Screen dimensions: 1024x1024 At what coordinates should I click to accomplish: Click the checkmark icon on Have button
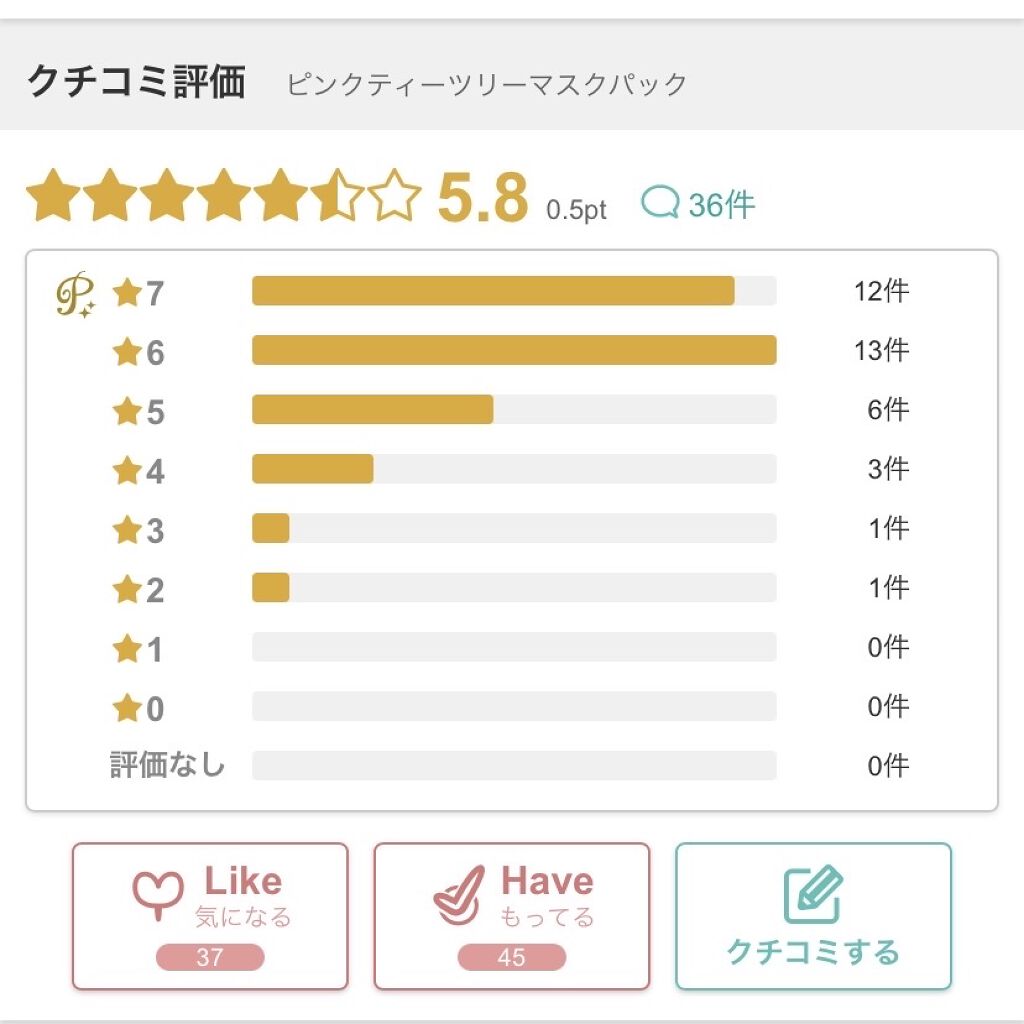(460, 895)
